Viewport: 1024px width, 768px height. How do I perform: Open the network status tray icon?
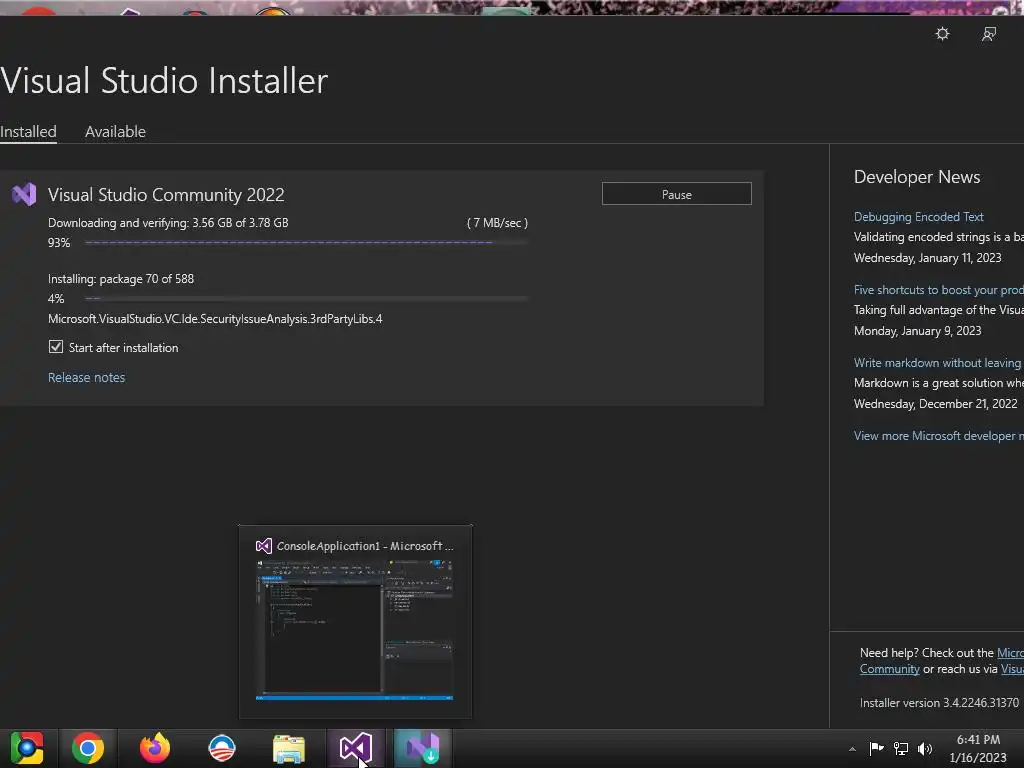tap(901, 748)
